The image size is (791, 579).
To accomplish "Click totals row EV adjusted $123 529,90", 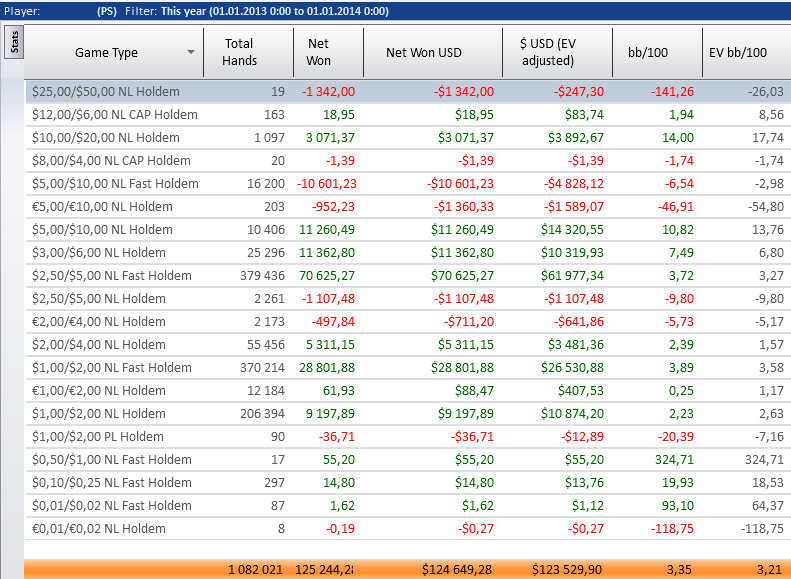I will [x=567, y=570].
